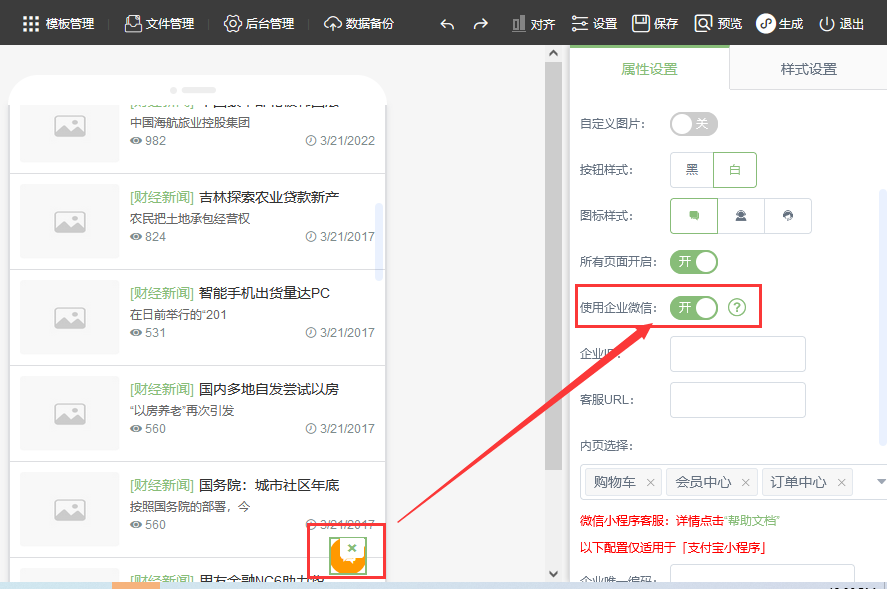The height and width of the screenshot is (589, 887).
Task: Click the 客服URL input field
Action: tap(737, 400)
